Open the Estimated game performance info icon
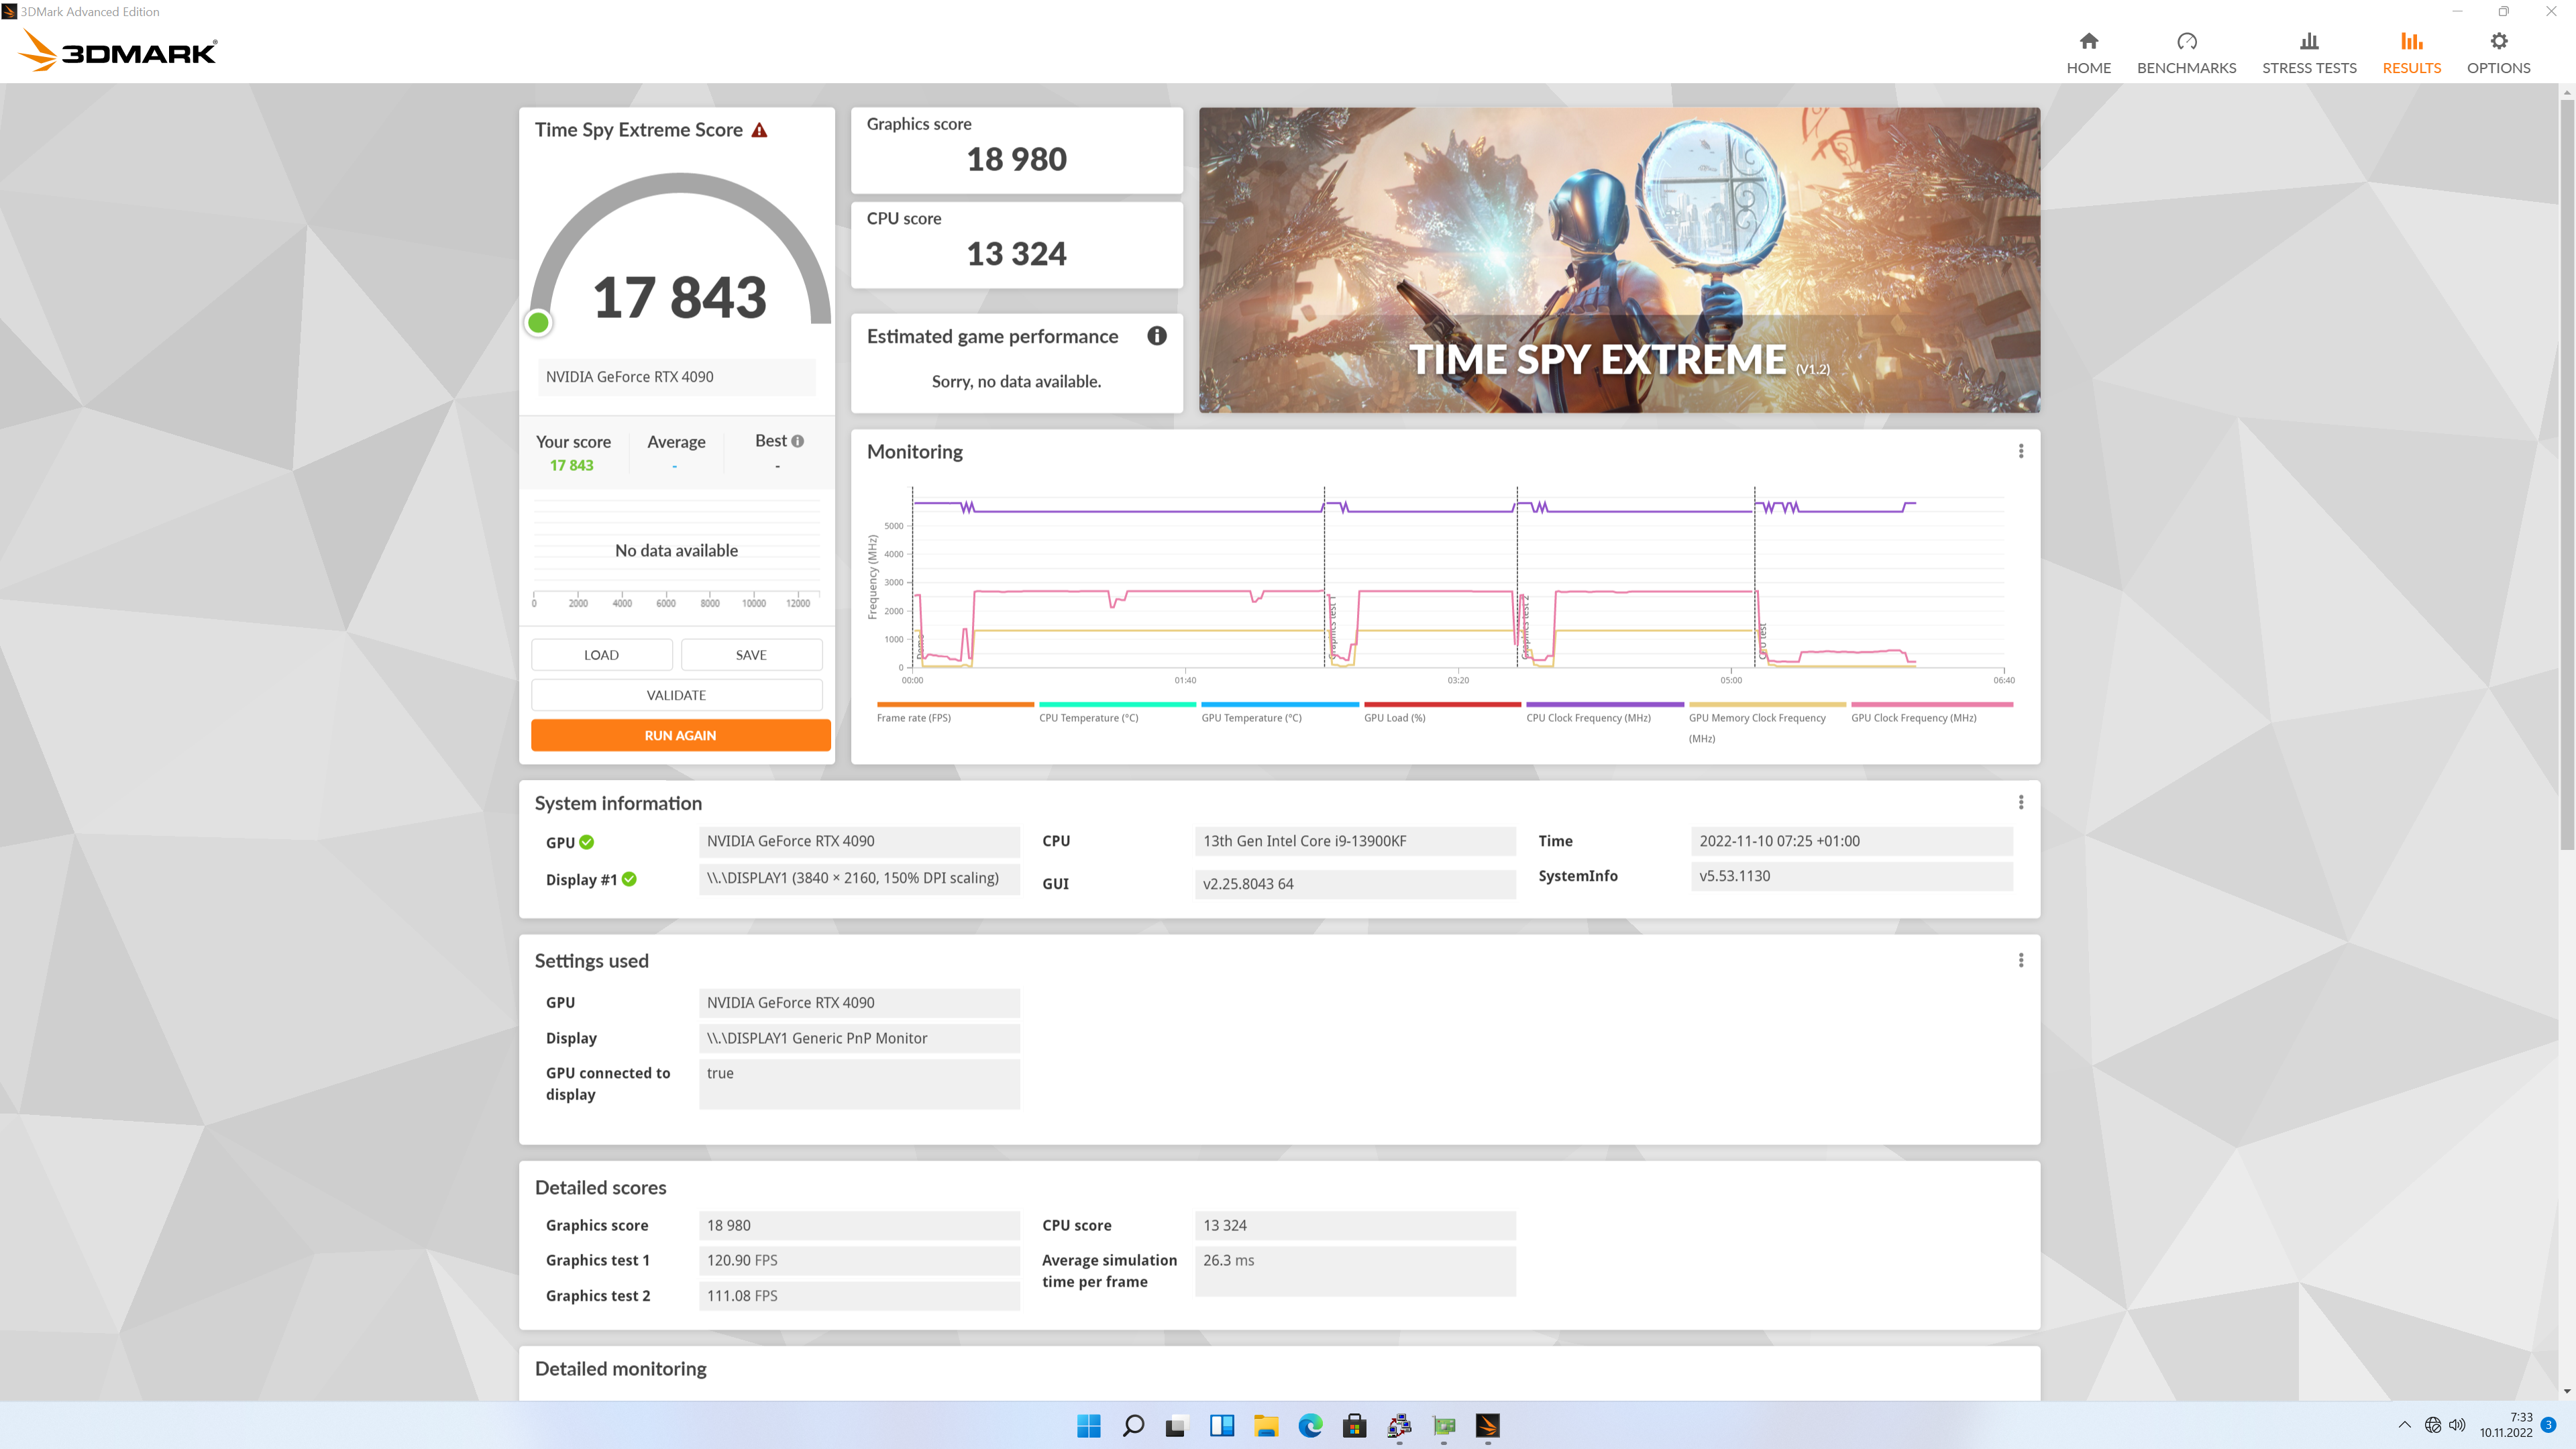This screenshot has height=1449, width=2576. pyautogui.click(x=1156, y=336)
